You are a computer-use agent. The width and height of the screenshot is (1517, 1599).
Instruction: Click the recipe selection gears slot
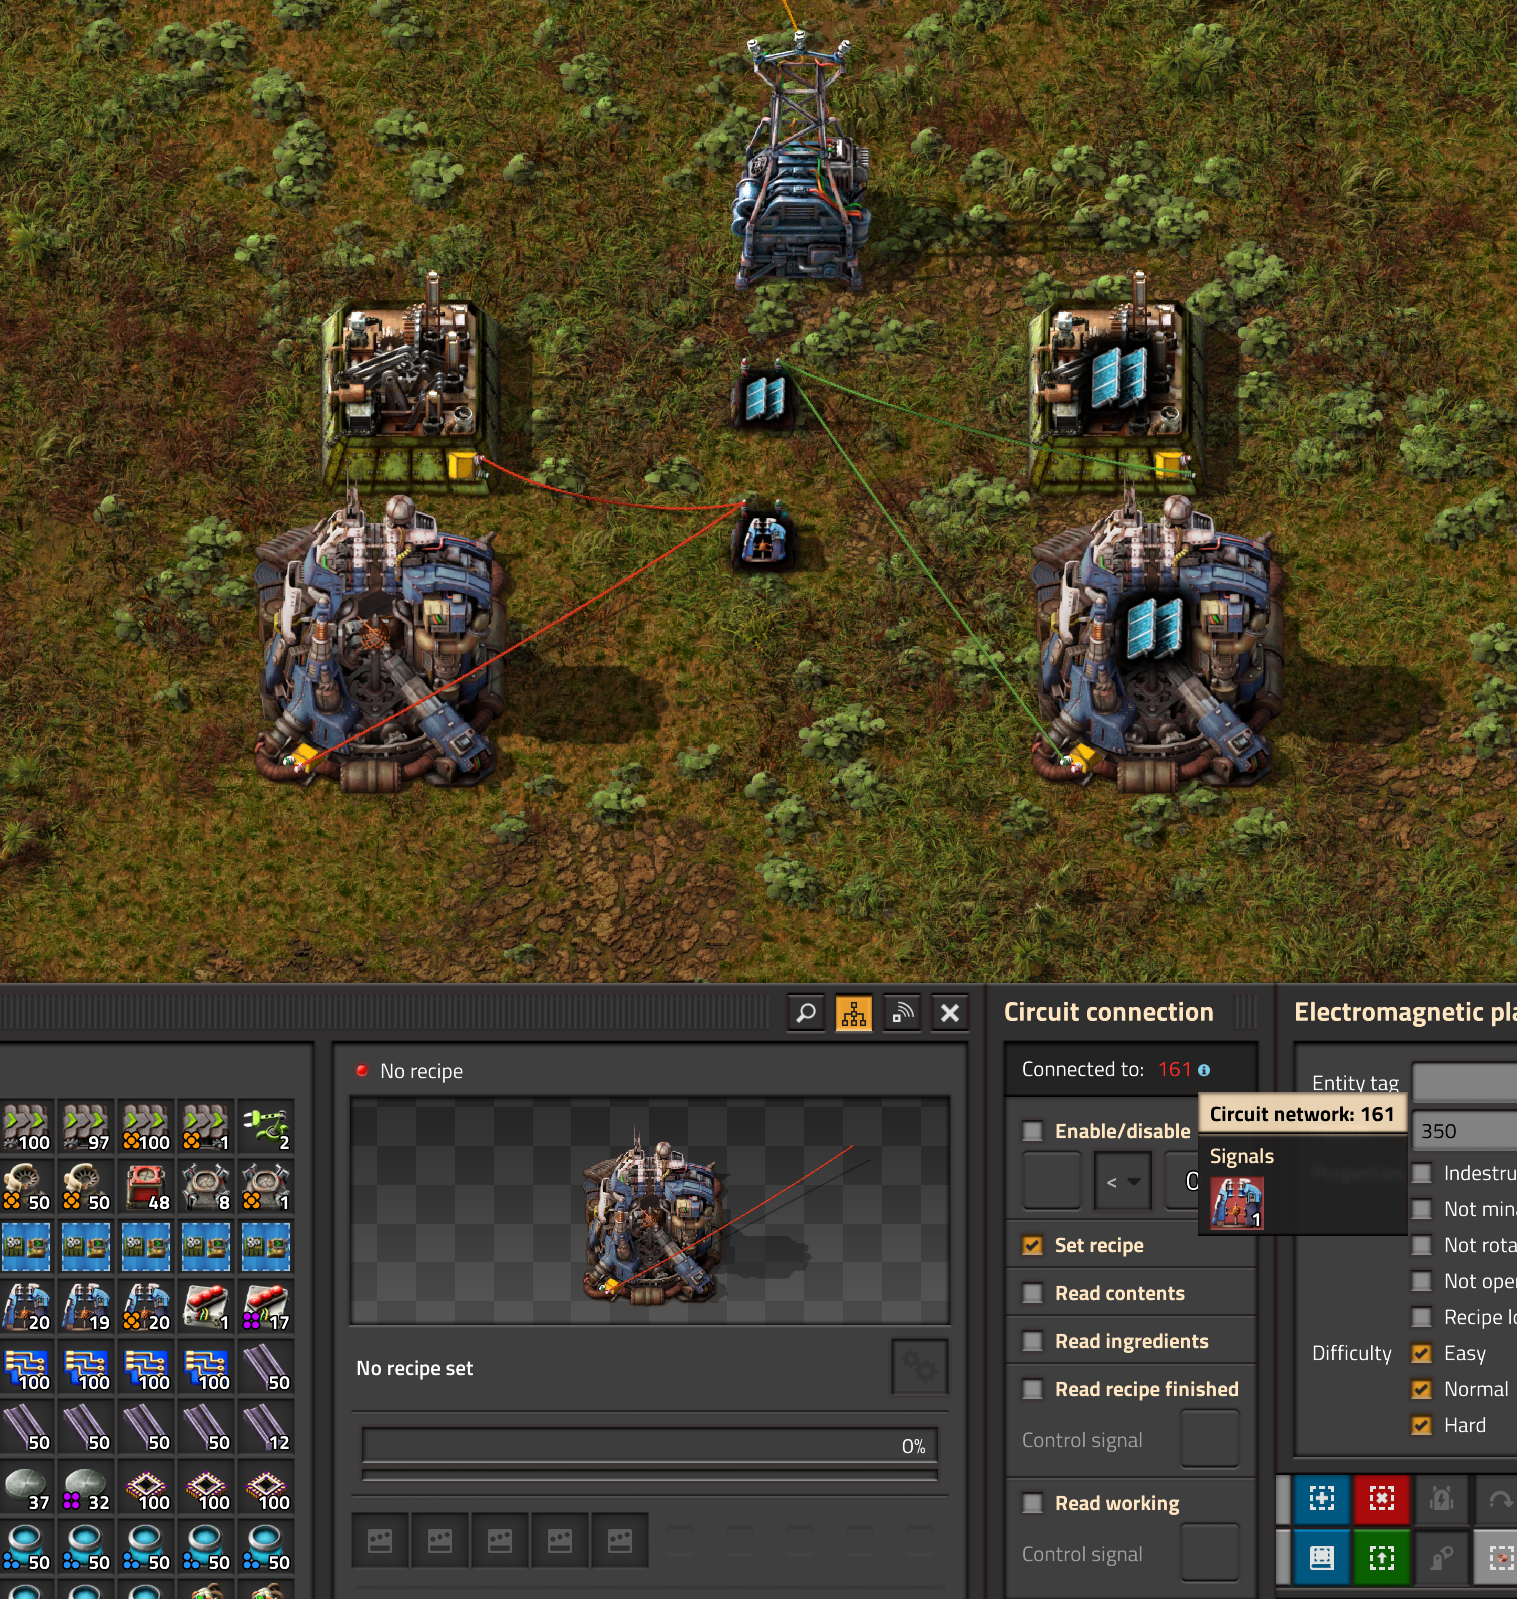pyautogui.click(x=920, y=1367)
